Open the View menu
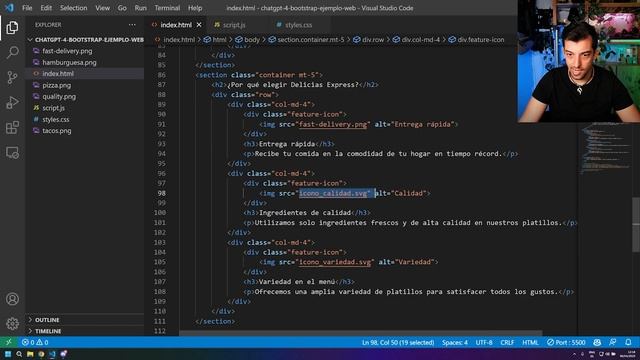Image resolution: width=640 pixels, height=360 pixels. [x=102, y=8]
